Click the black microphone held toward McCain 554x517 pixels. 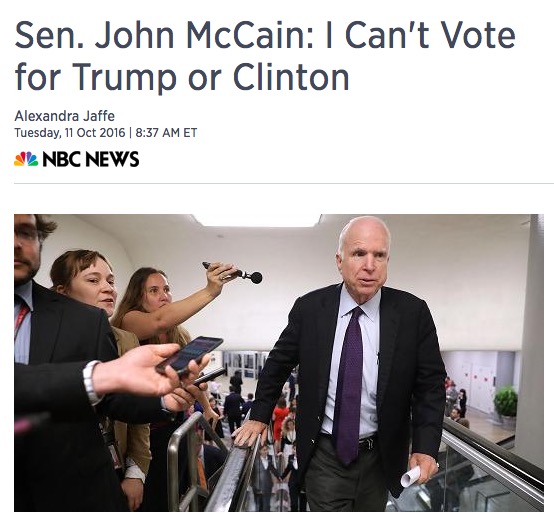click(x=233, y=272)
